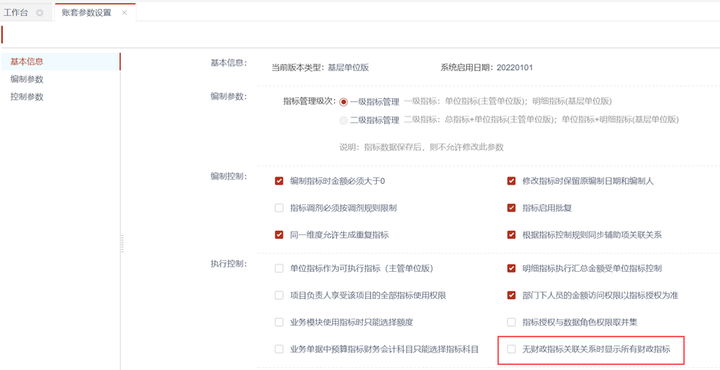Select 控制参数 in the left sidebar
Image resolution: width=720 pixels, height=370 pixels.
pyautogui.click(x=27, y=97)
